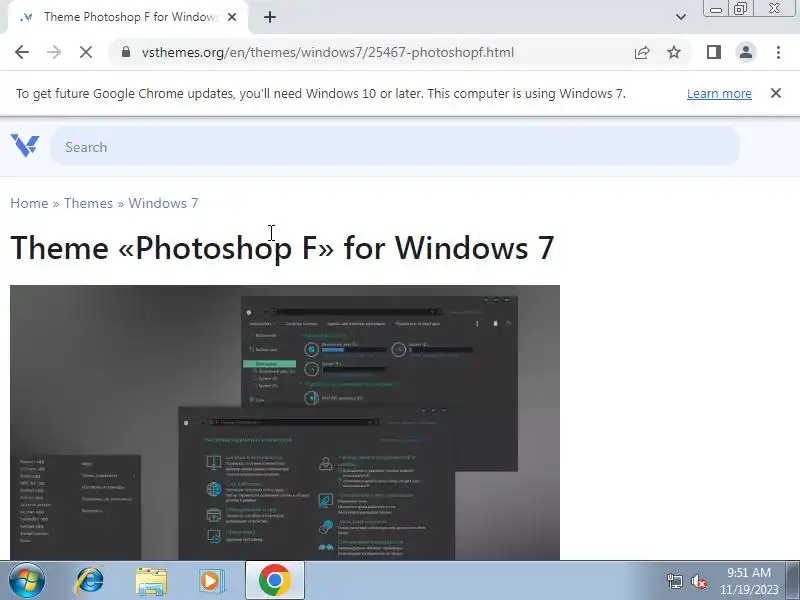Click the address bar URL
The width and height of the screenshot is (800, 600).
pyautogui.click(x=328, y=53)
